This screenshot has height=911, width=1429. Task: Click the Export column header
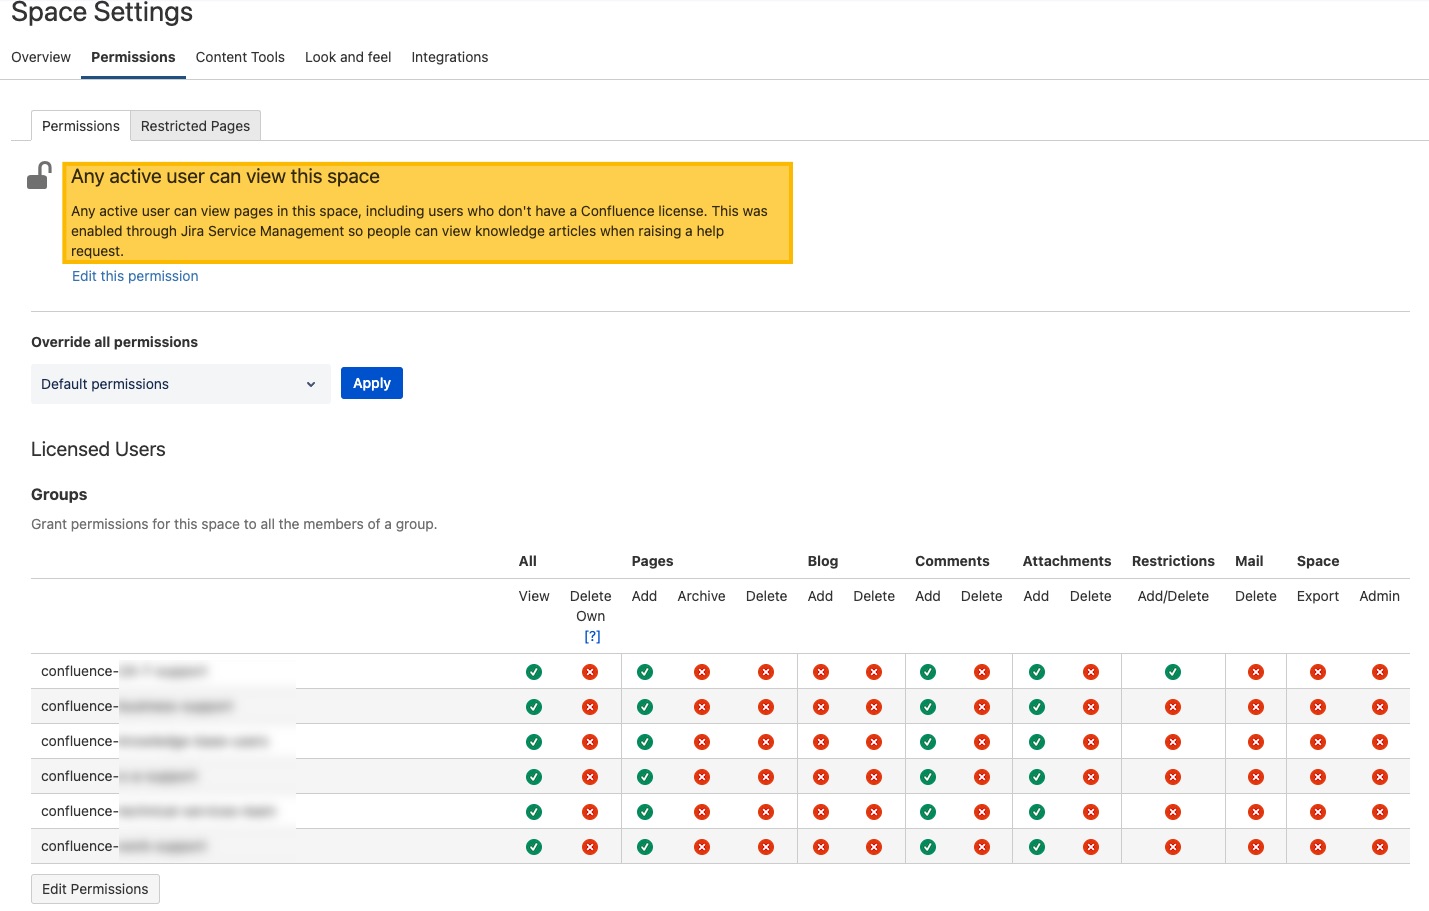click(x=1318, y=596)
